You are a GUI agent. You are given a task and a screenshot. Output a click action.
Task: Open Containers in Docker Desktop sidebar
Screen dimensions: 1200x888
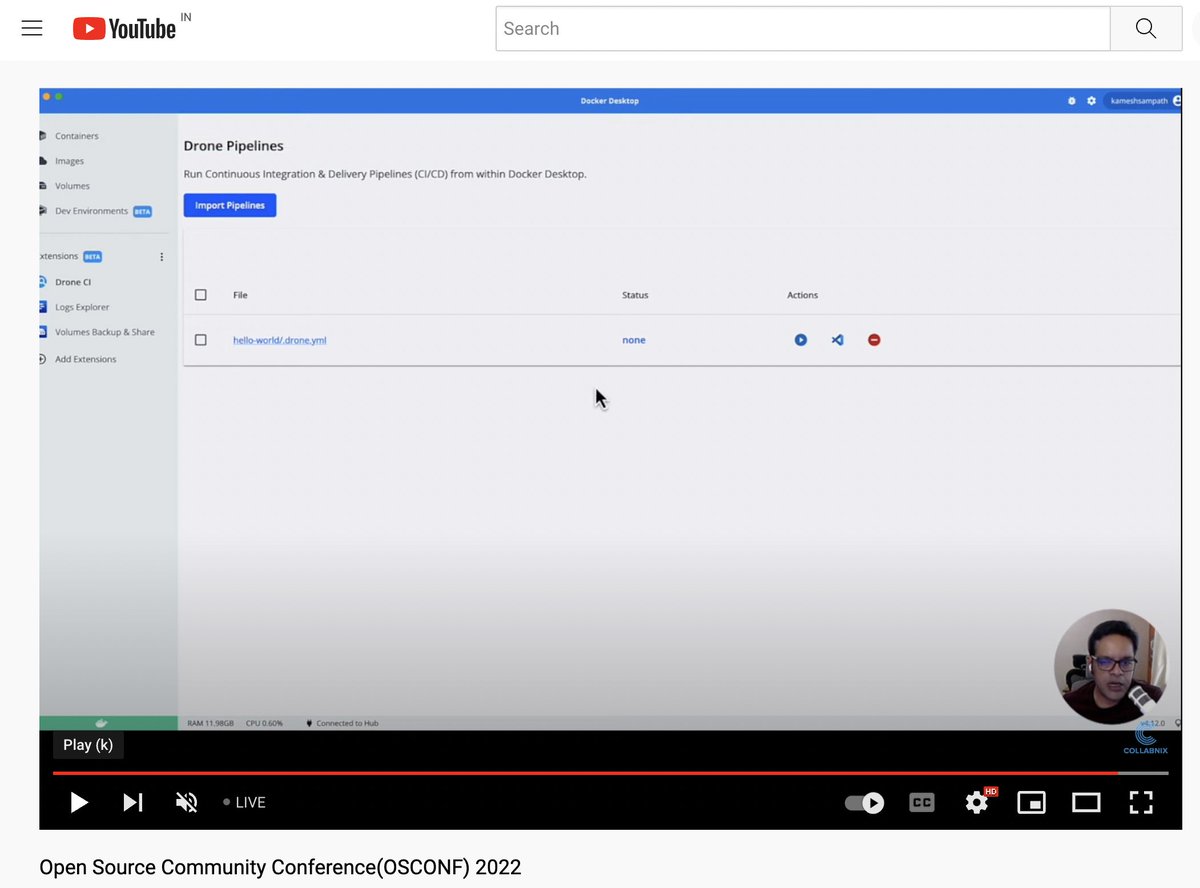click(x=76, y=136)
